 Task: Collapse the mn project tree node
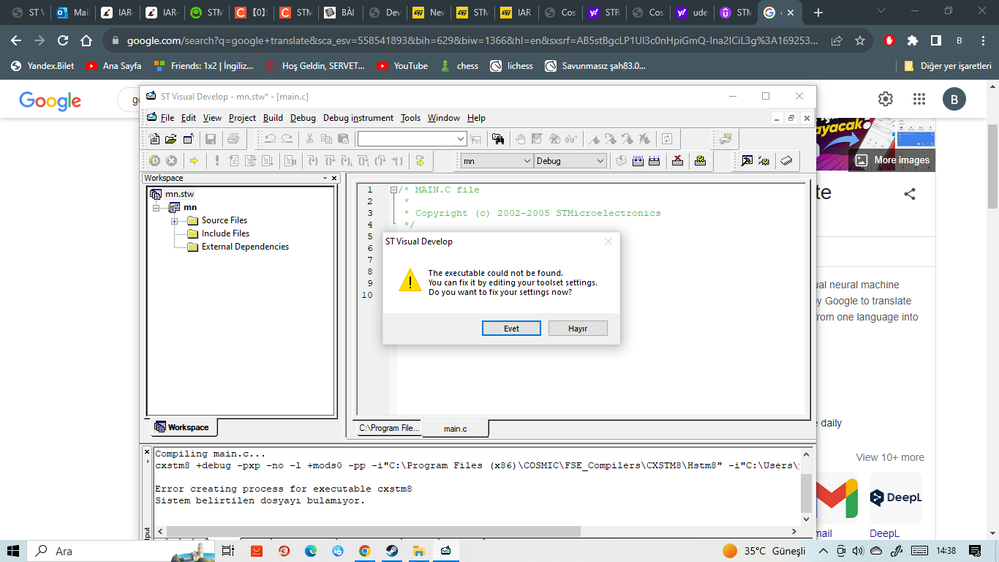156,208
